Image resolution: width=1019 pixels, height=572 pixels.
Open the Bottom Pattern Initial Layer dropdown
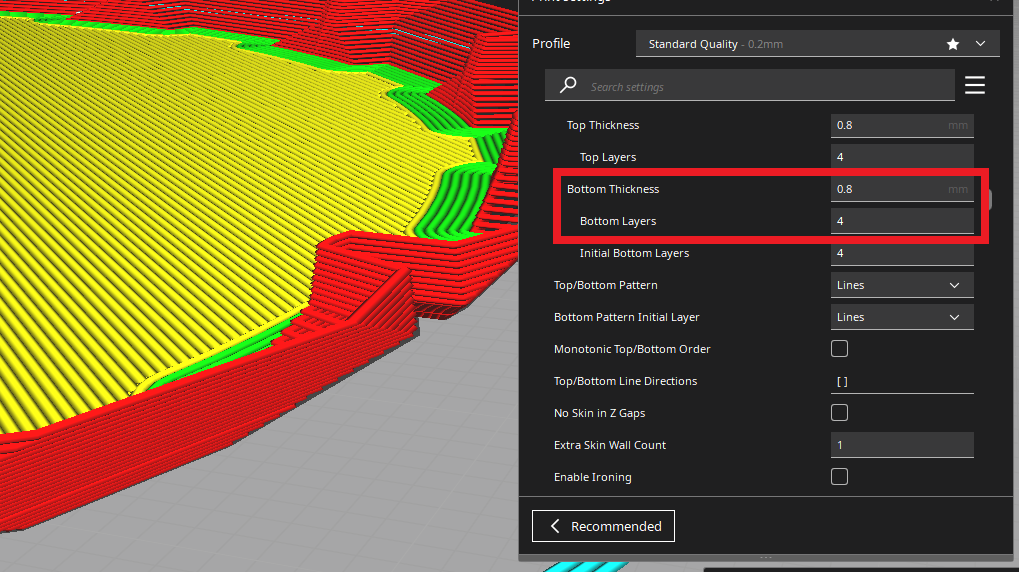click(902, 317)
